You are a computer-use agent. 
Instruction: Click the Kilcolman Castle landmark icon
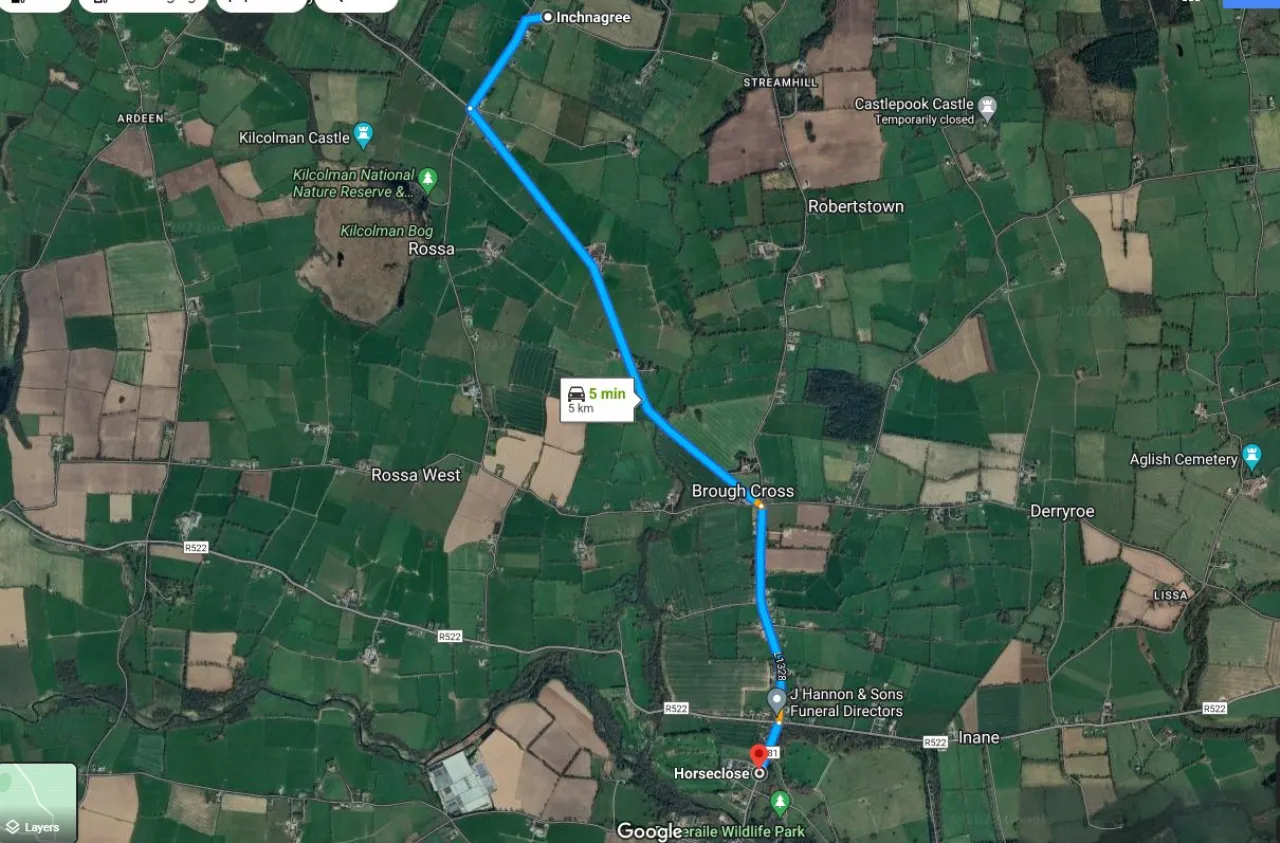click(x=364, y=134)
